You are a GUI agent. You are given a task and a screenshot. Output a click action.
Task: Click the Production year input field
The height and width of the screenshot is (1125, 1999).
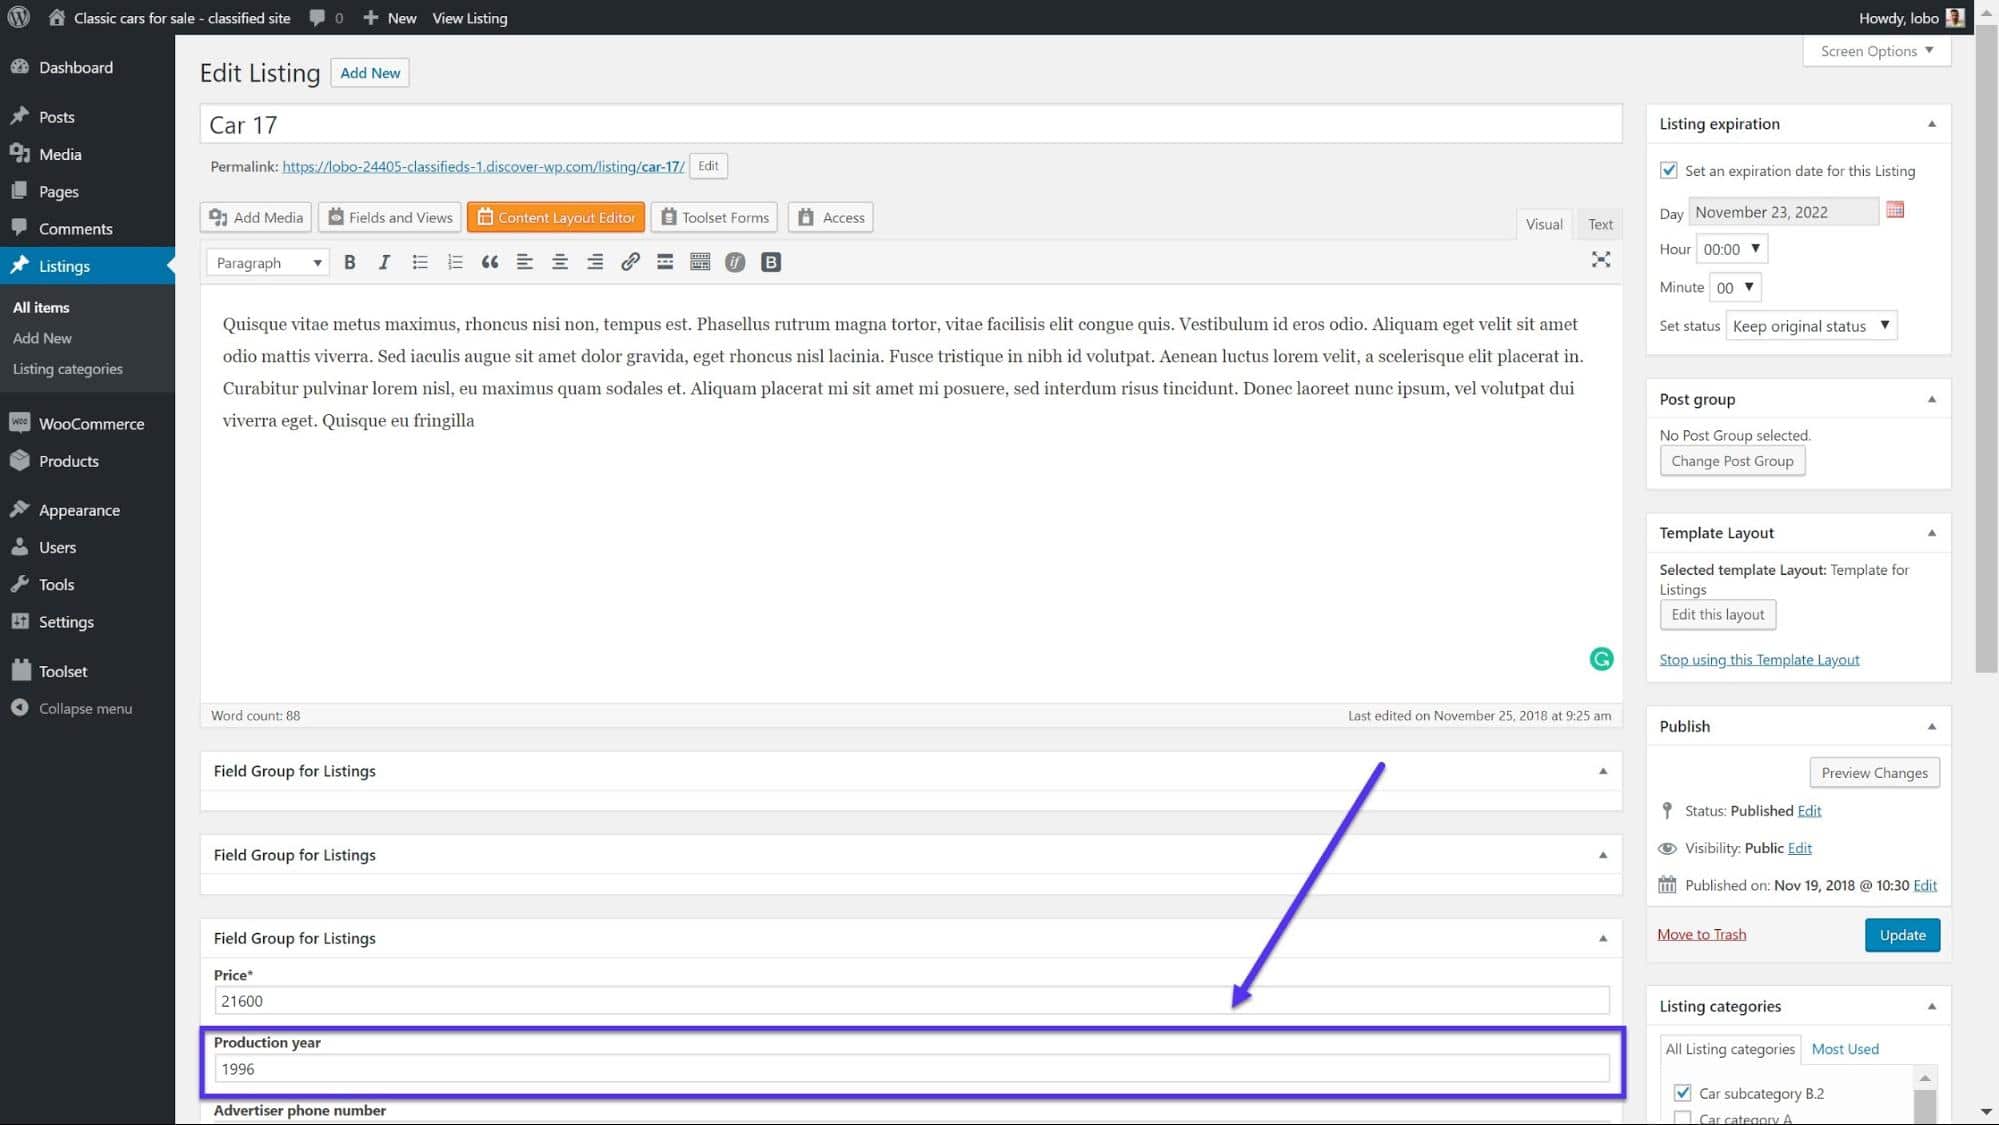tap(910, 1069)
